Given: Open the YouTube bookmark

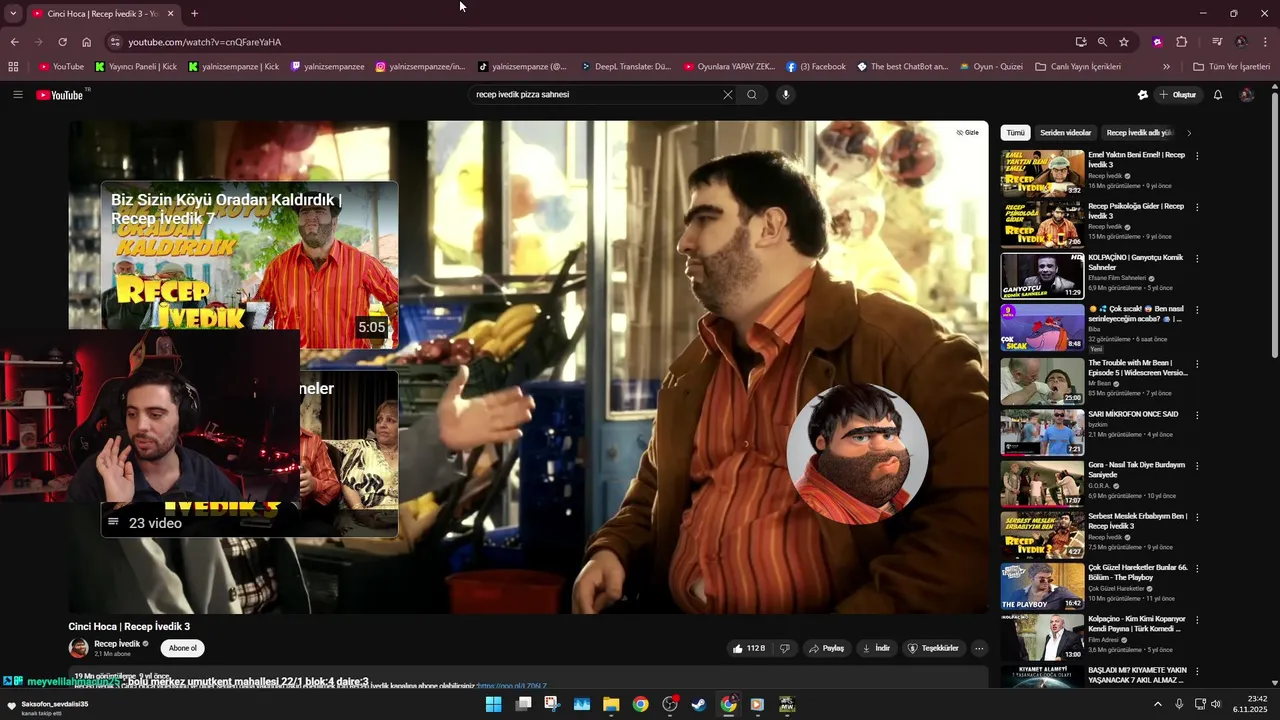Looking at the screenshot, I should click(x=61, y=67).
